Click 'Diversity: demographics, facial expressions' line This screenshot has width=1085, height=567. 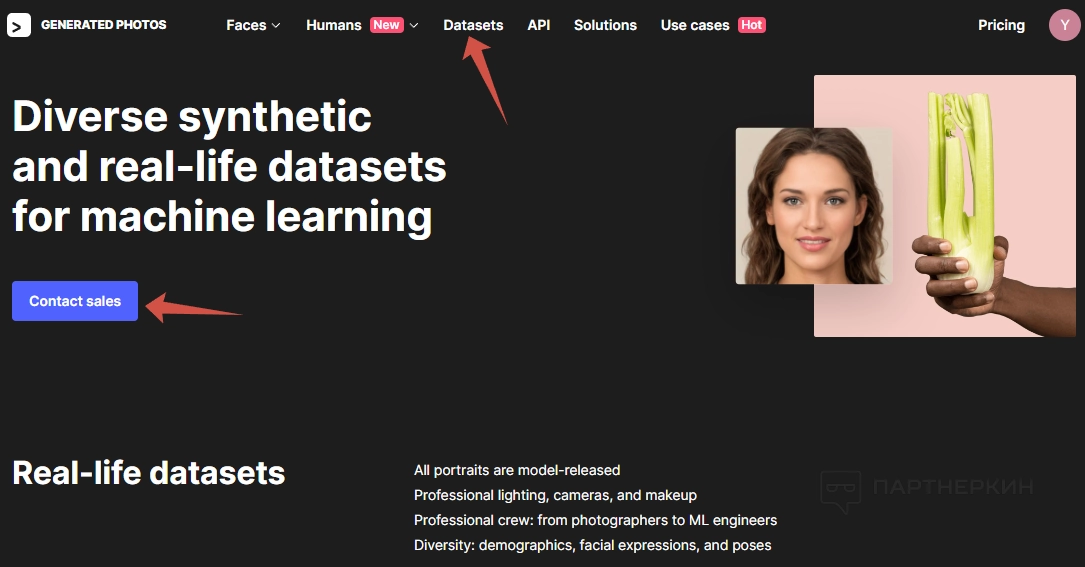[x=592, y=545]
